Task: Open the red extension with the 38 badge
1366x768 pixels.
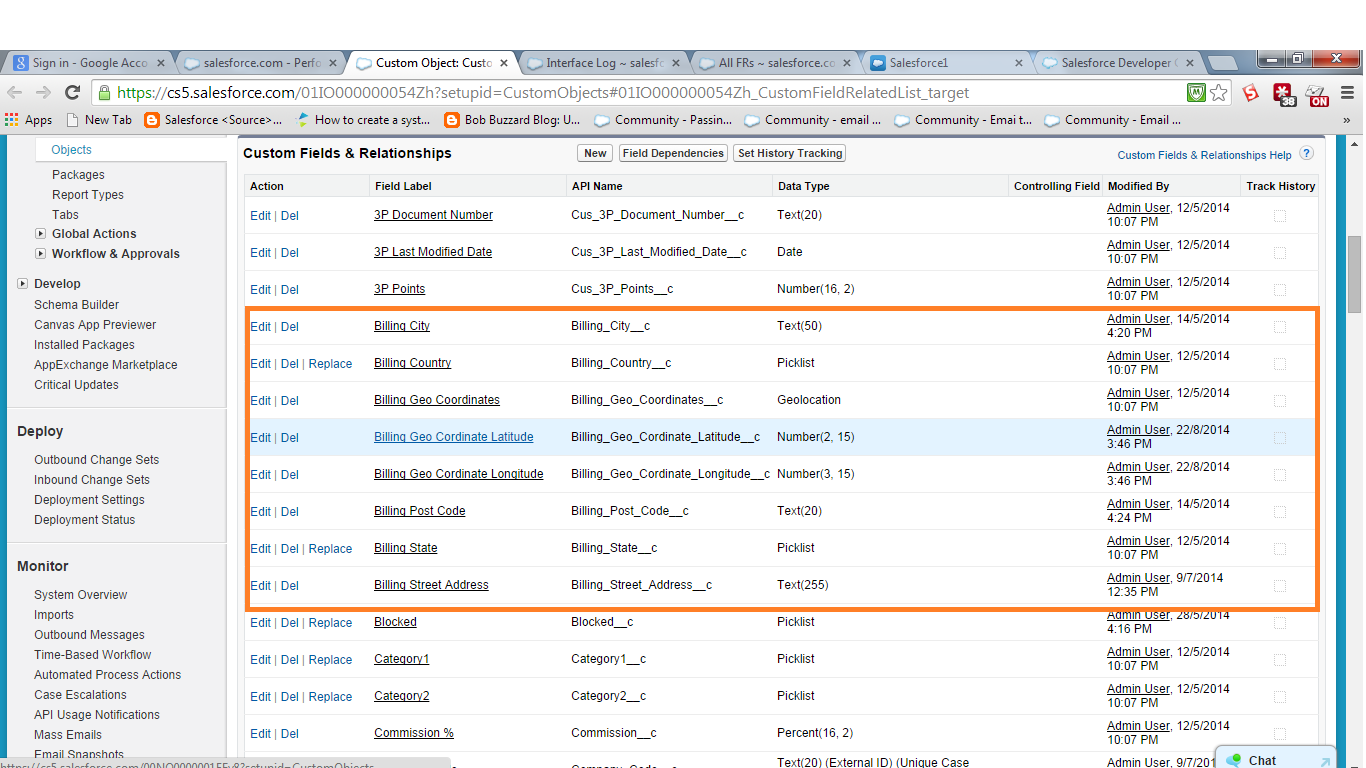Action: [x=1284, y=94]
